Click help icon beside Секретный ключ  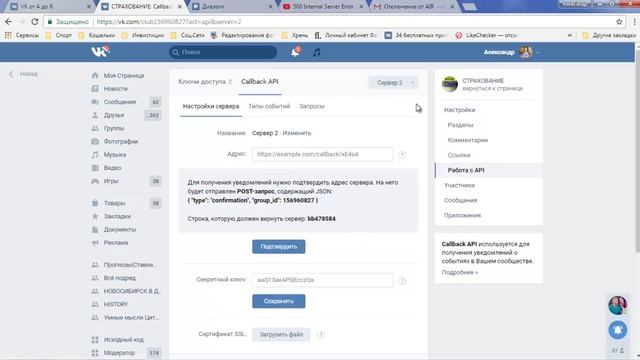(x=402, y=280)
